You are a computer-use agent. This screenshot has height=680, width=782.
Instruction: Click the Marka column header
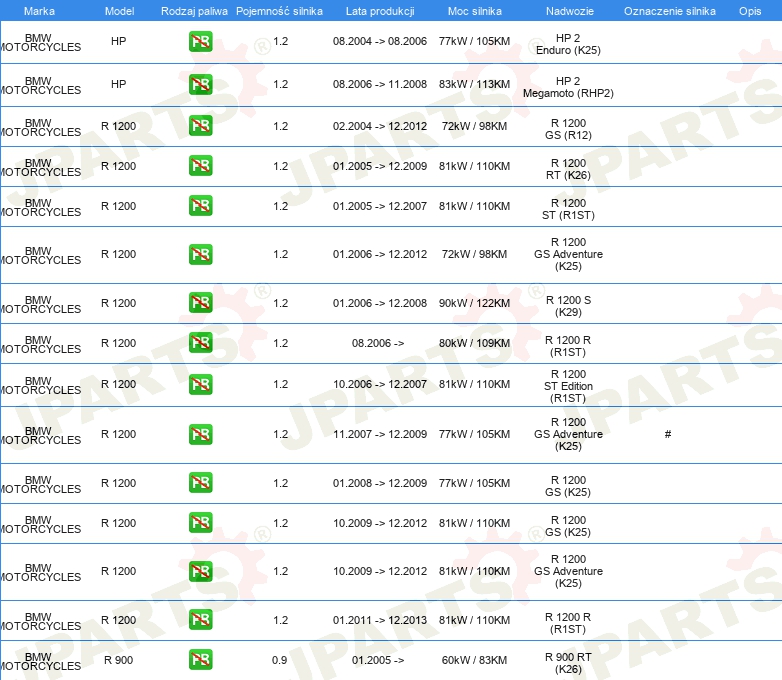(39, 11)
